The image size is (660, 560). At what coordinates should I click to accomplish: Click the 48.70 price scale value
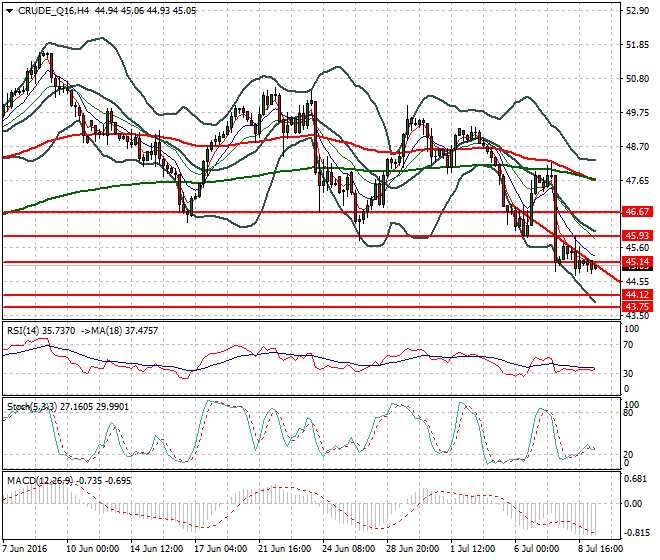tap(637, 147)
